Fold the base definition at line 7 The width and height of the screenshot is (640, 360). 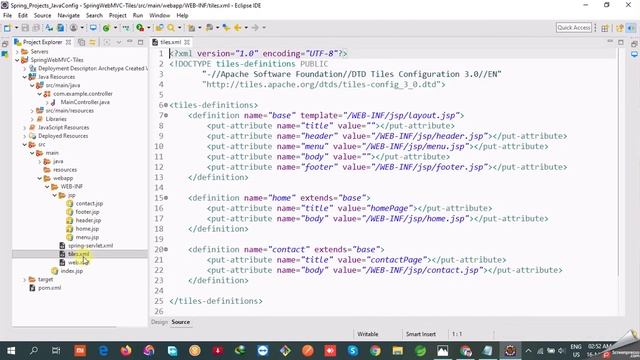click(x=166, y=116)
